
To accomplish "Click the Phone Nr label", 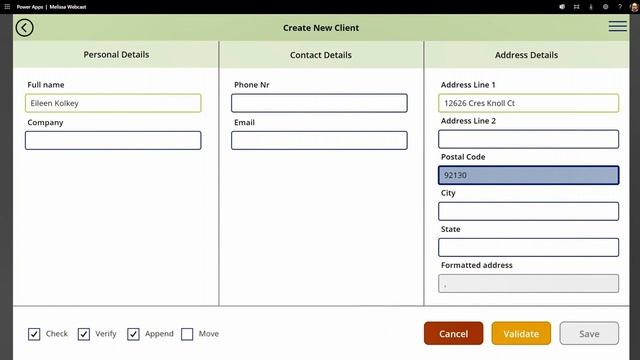I will coord(251,85).
